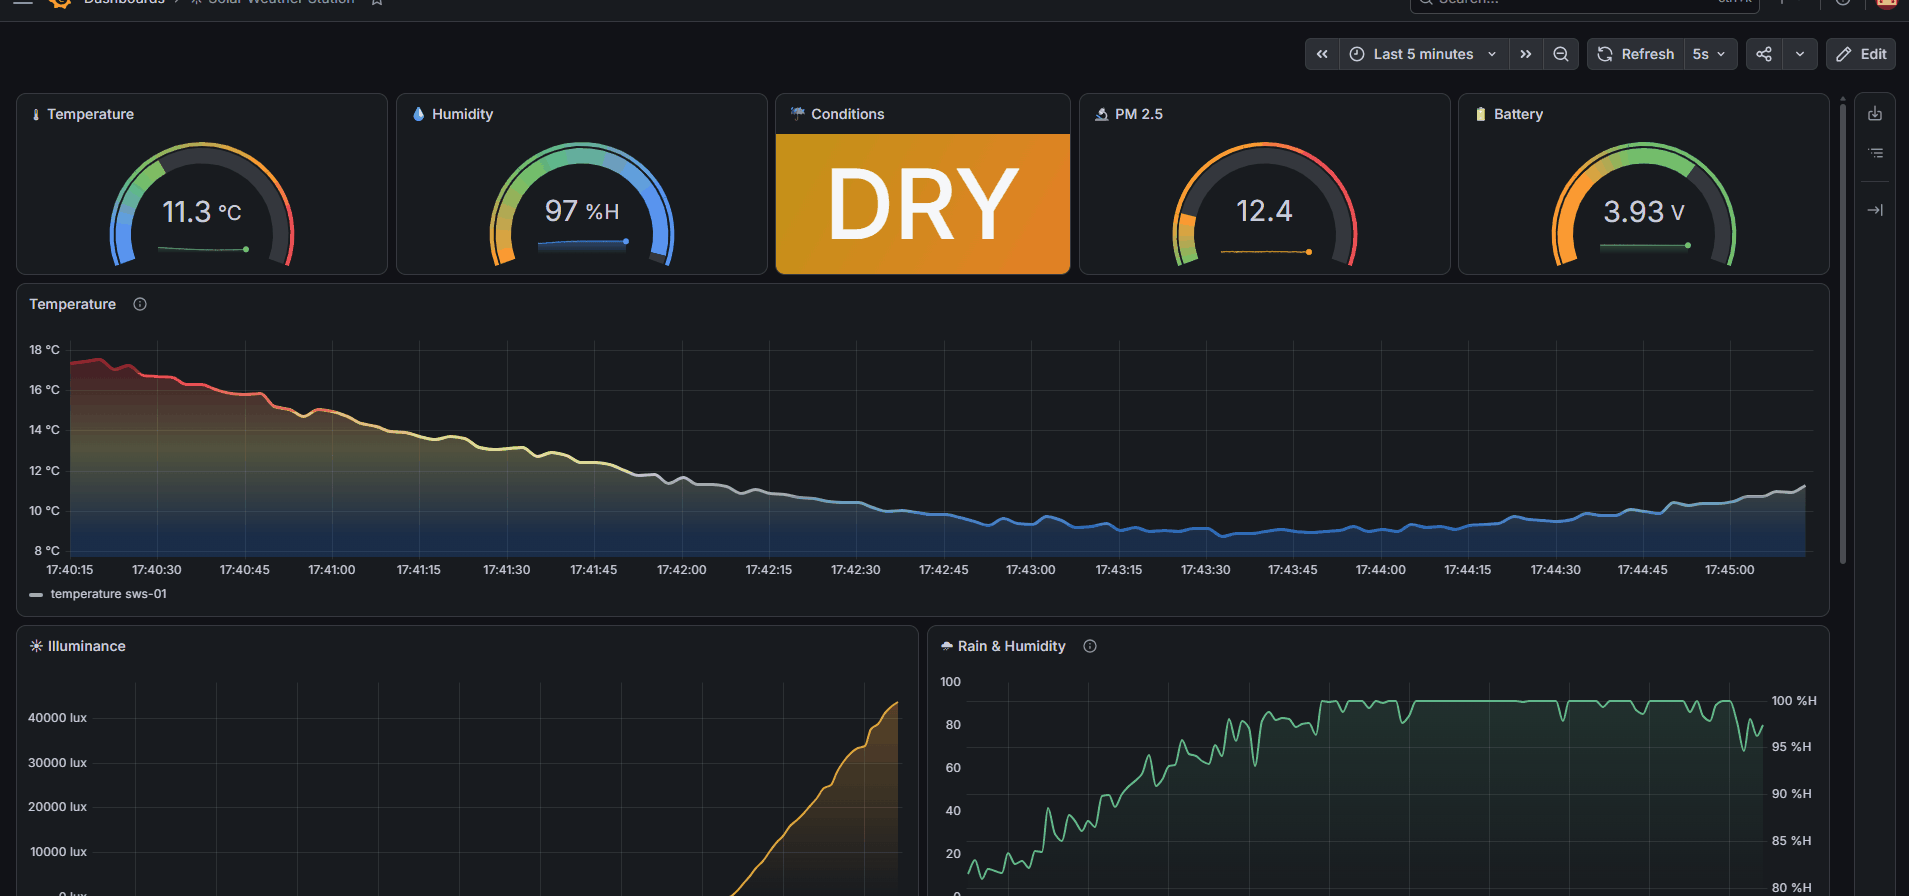Screen dimensions: 1909x896
Task: Click the rain cloud icon on Conditions panel
Action: tap(797, 114)
